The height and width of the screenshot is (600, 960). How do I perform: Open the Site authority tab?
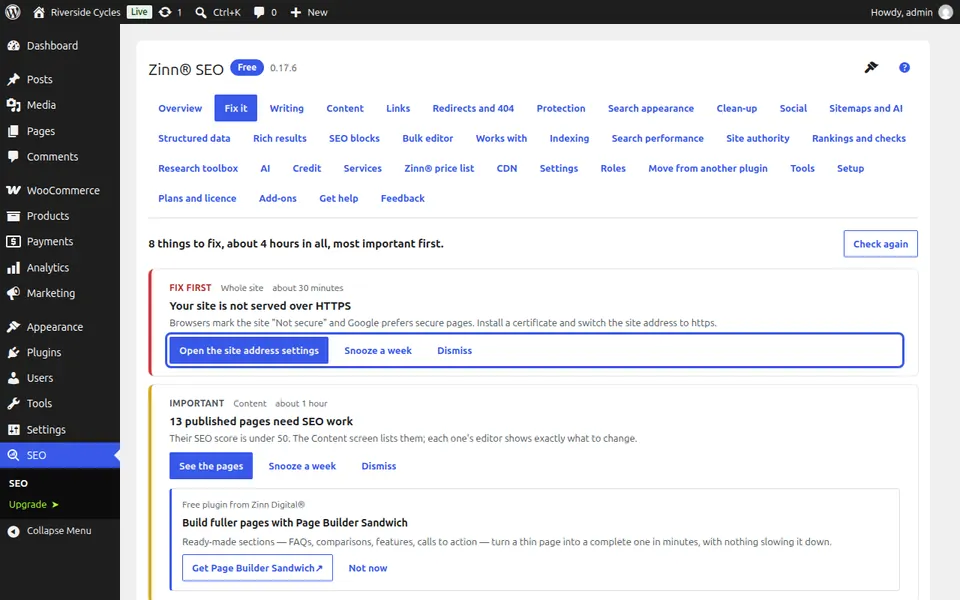[x=757, y=138]
